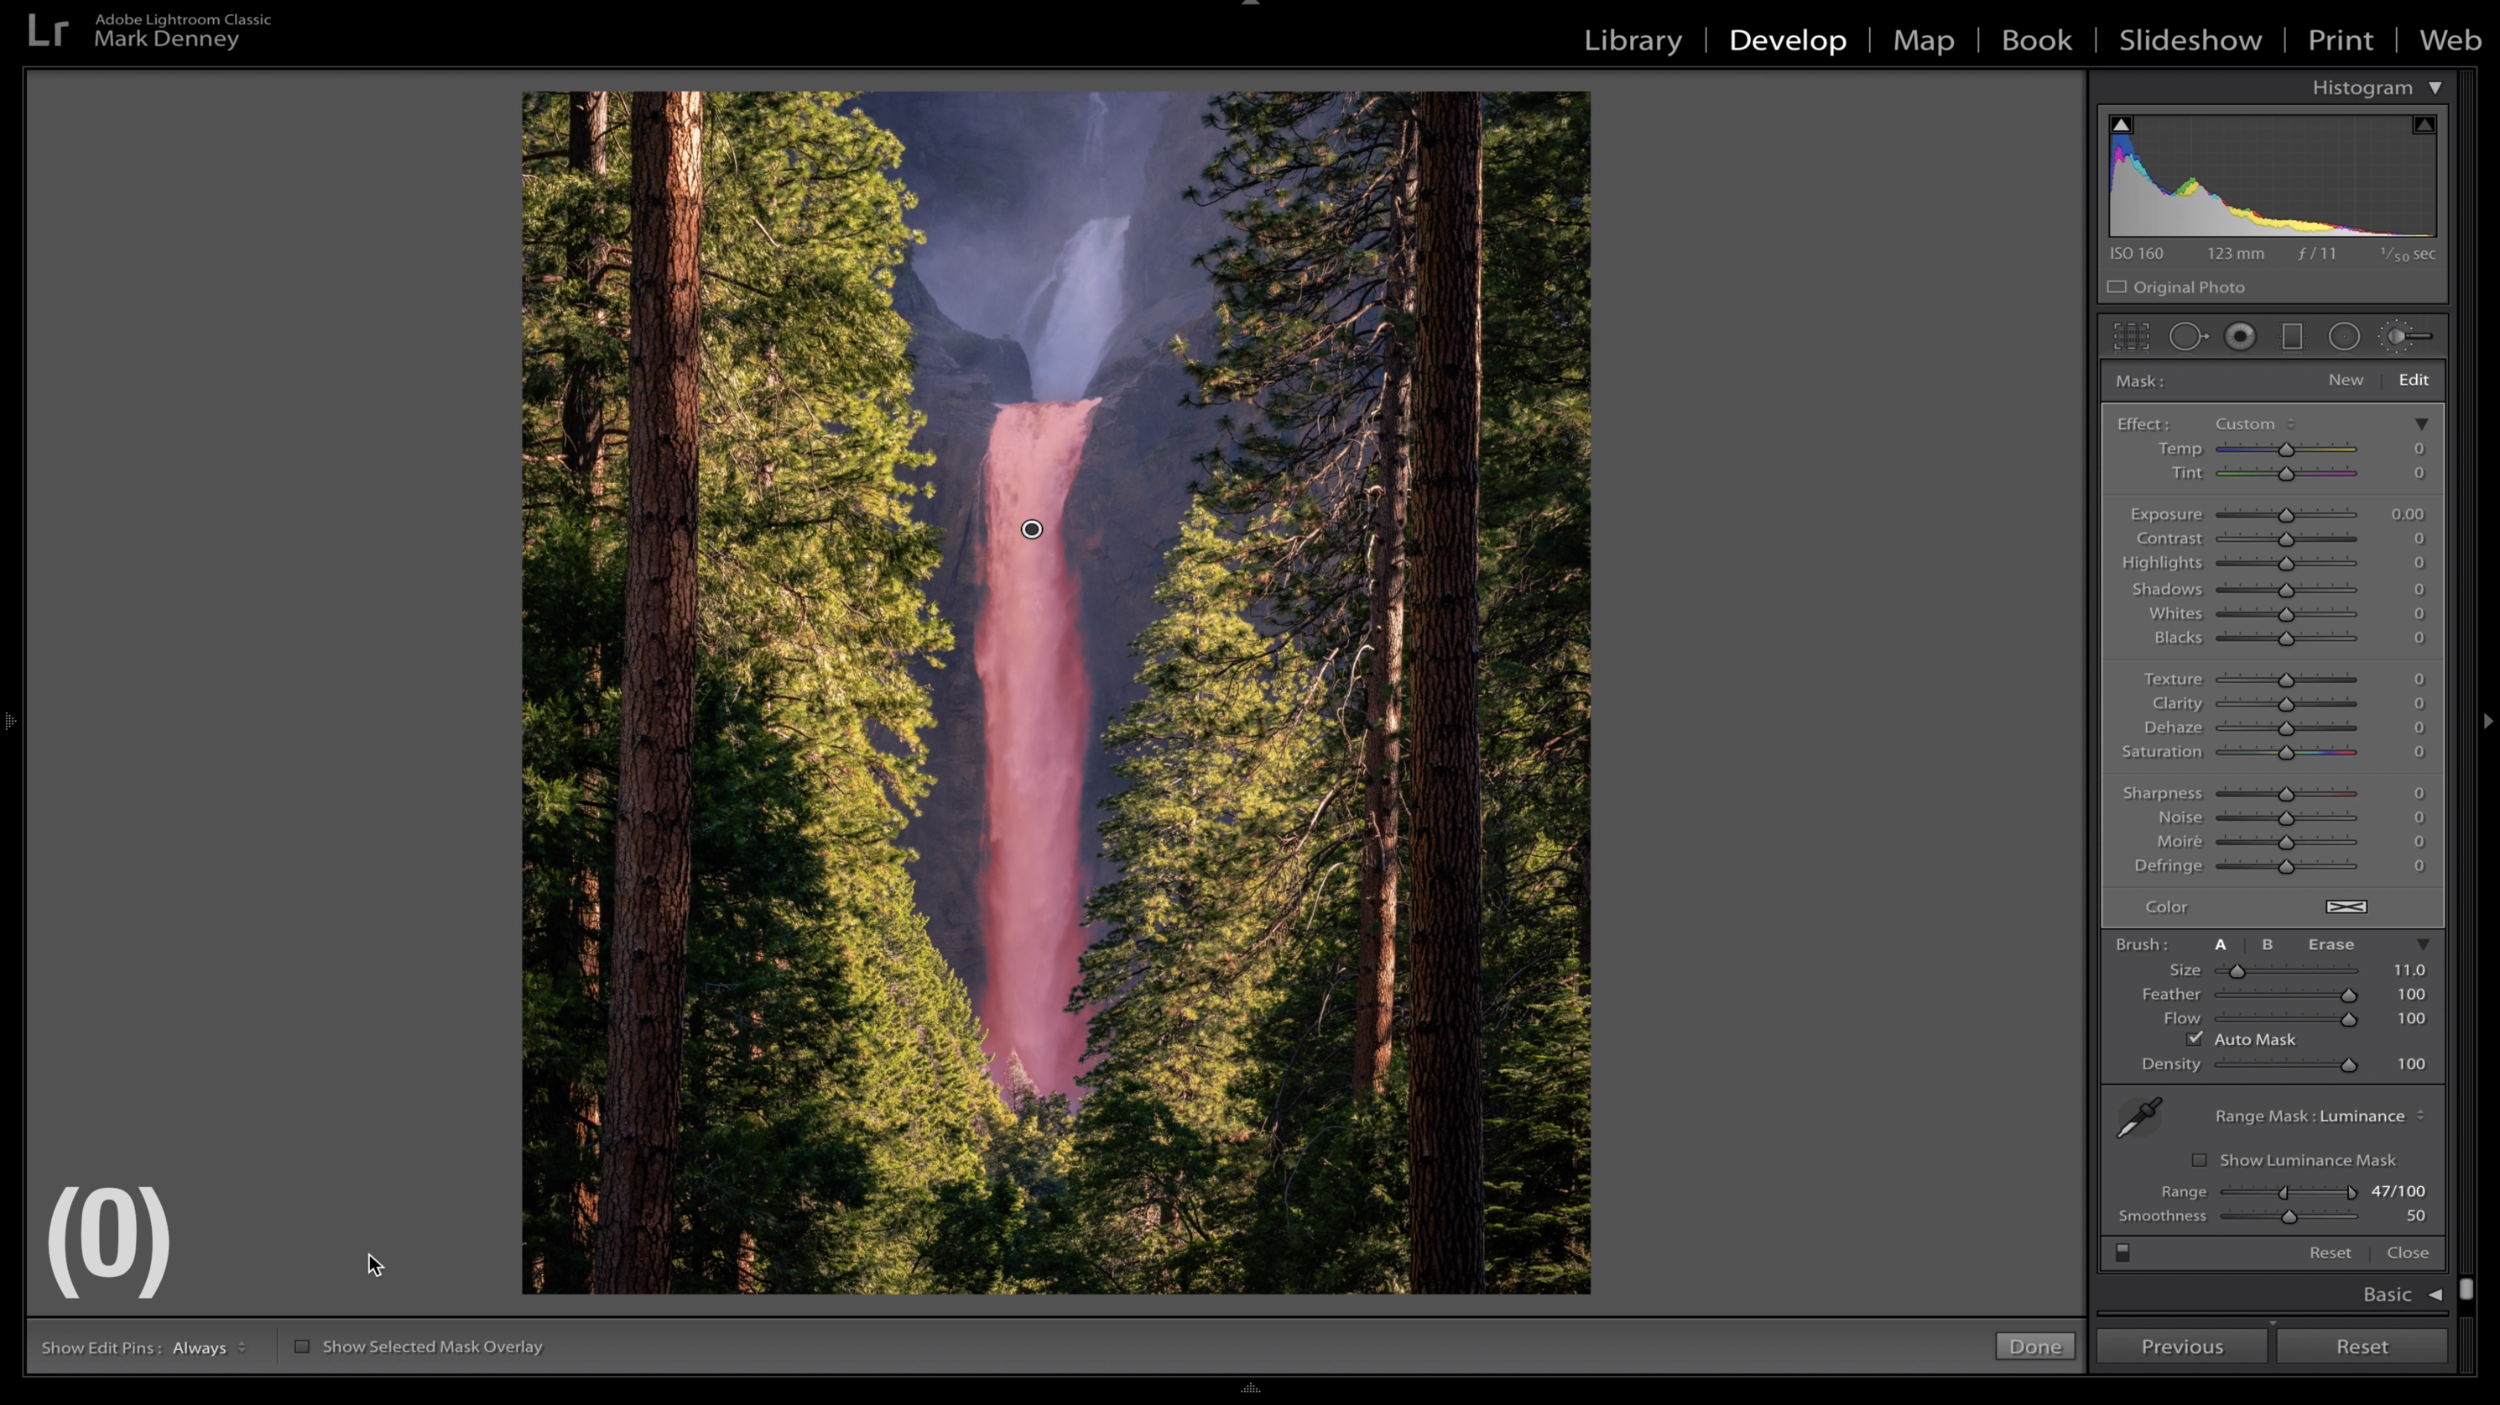Select the Spot Removal tool

[2187, 337]
